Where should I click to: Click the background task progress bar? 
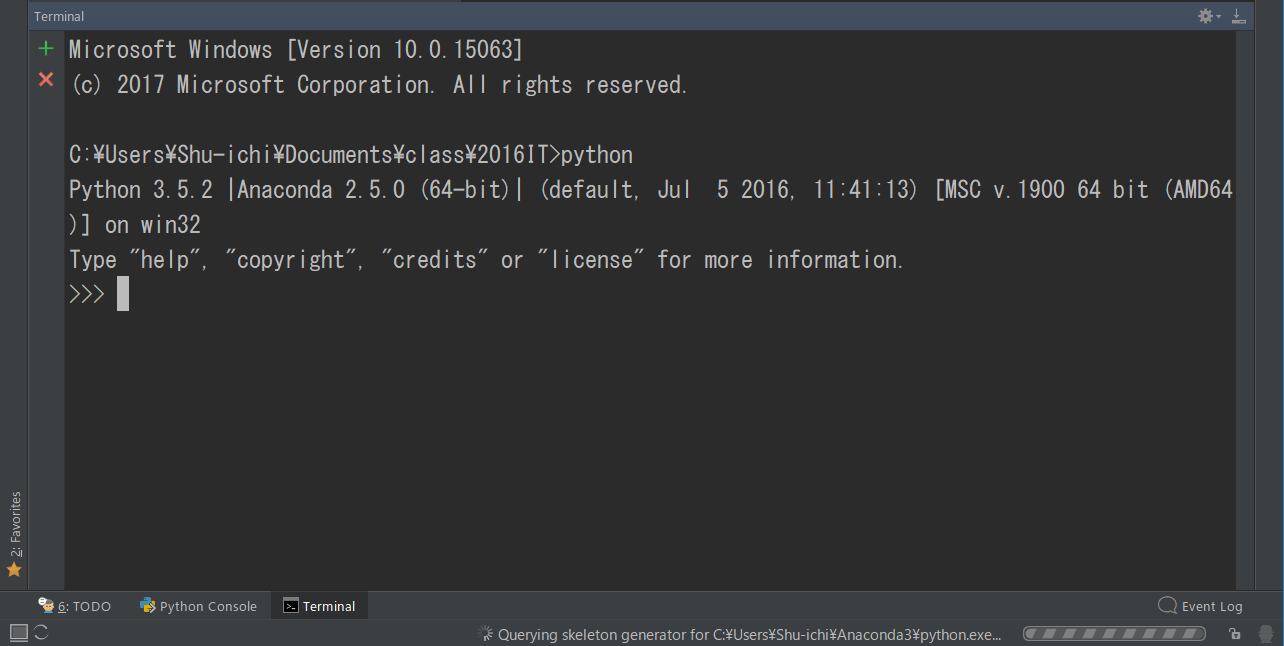pos(1114,634)
